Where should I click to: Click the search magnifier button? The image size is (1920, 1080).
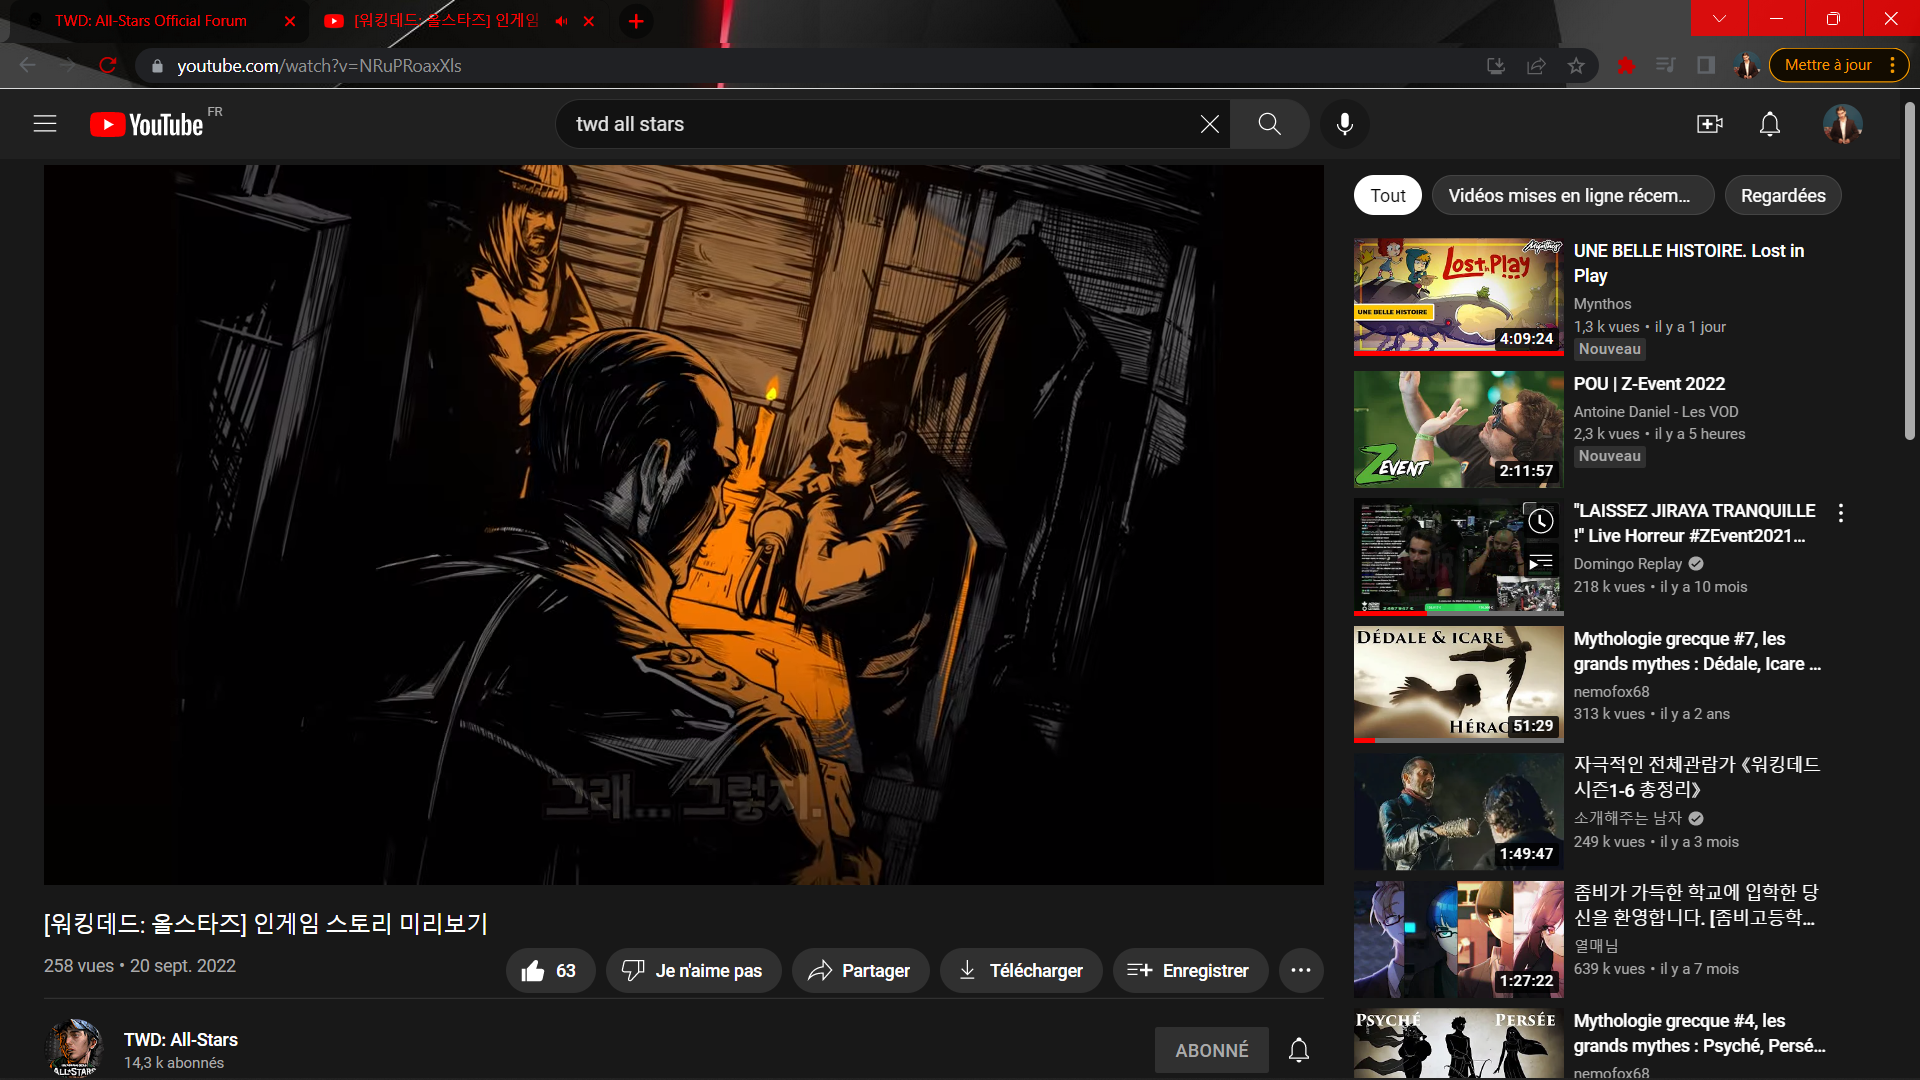[1269, 124]
